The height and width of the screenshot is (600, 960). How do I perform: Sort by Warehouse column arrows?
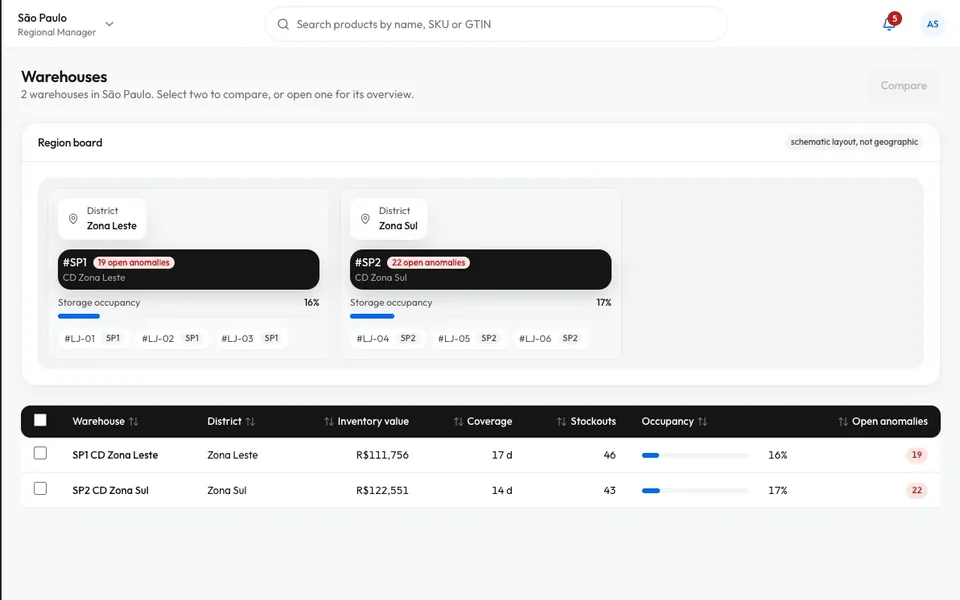pyautogui.click(x=133, y=421)
